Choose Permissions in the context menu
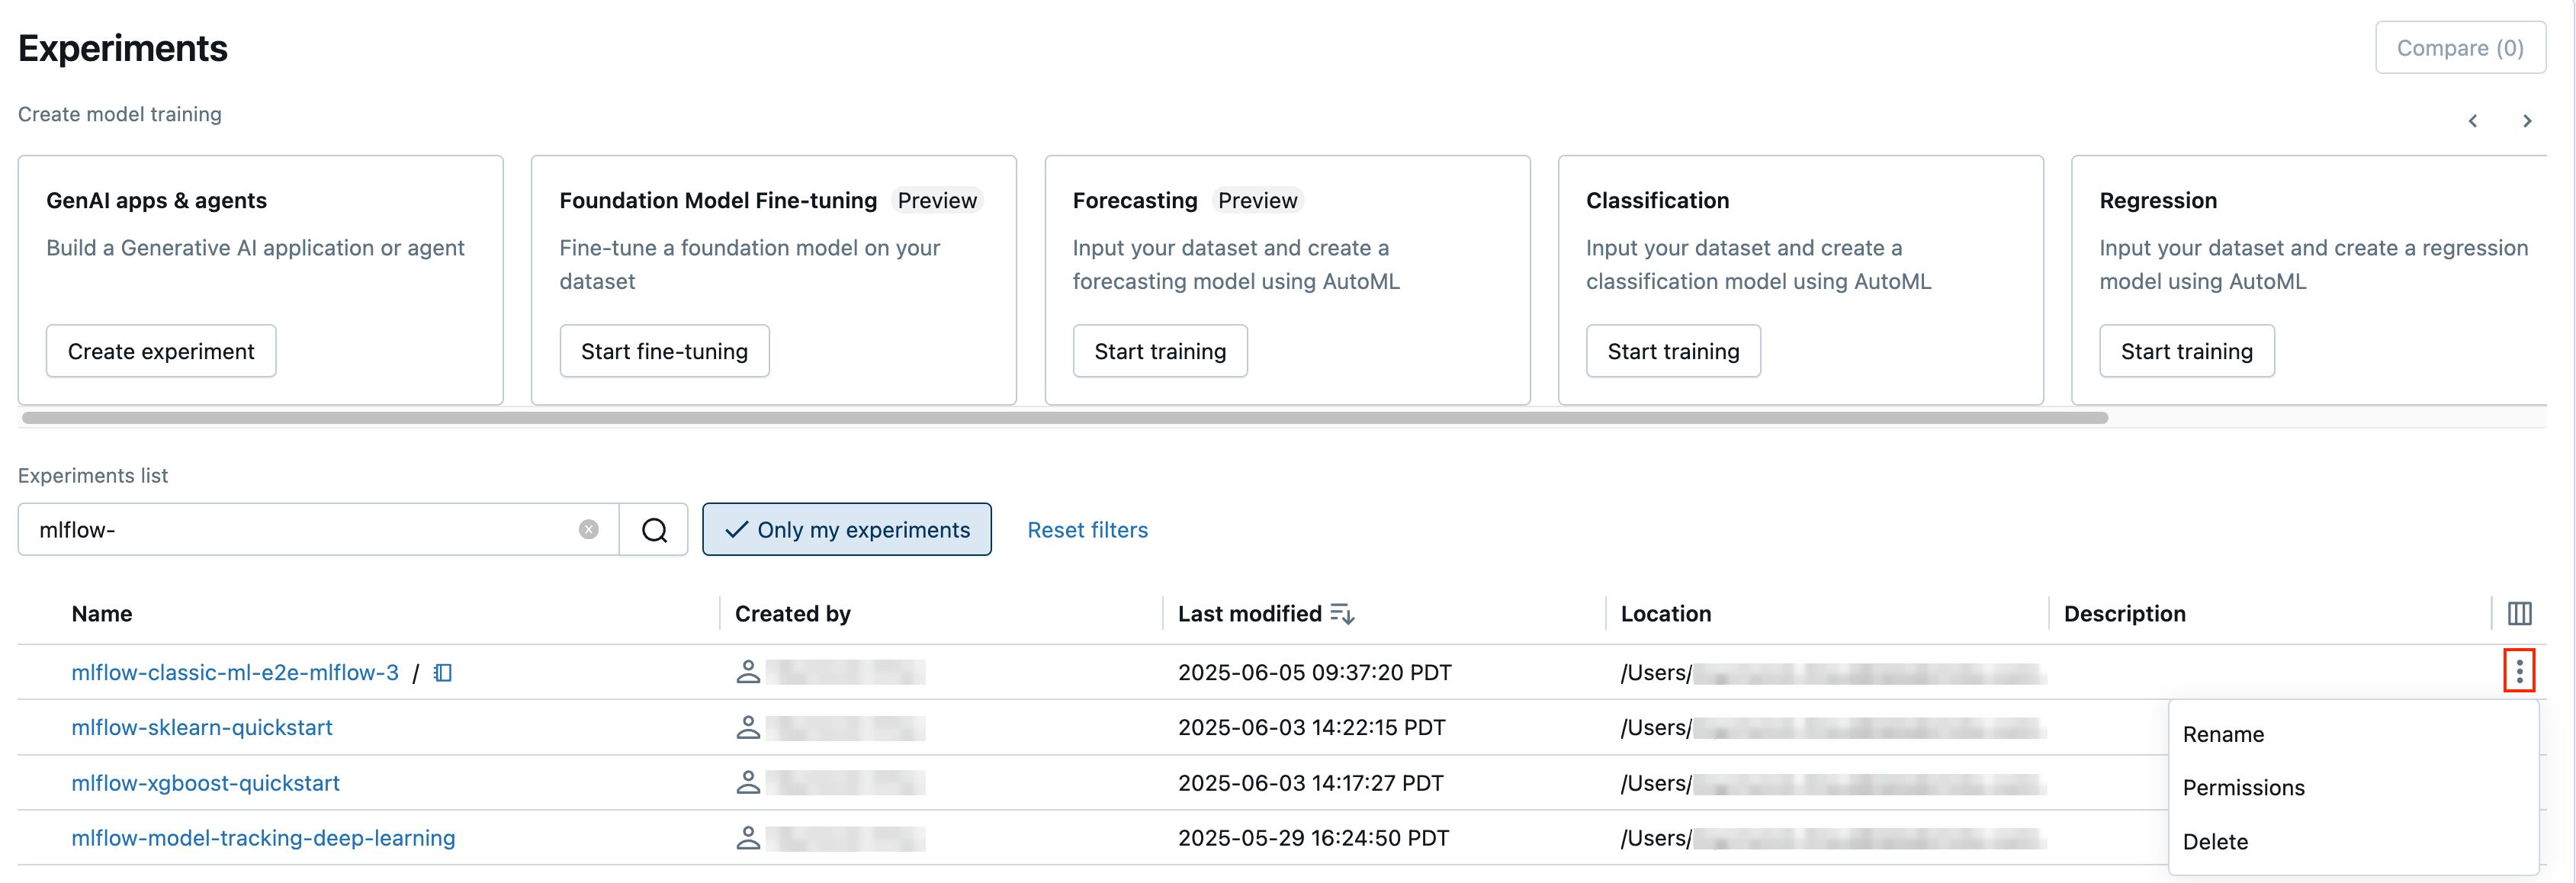 [x=2243, y=788]
